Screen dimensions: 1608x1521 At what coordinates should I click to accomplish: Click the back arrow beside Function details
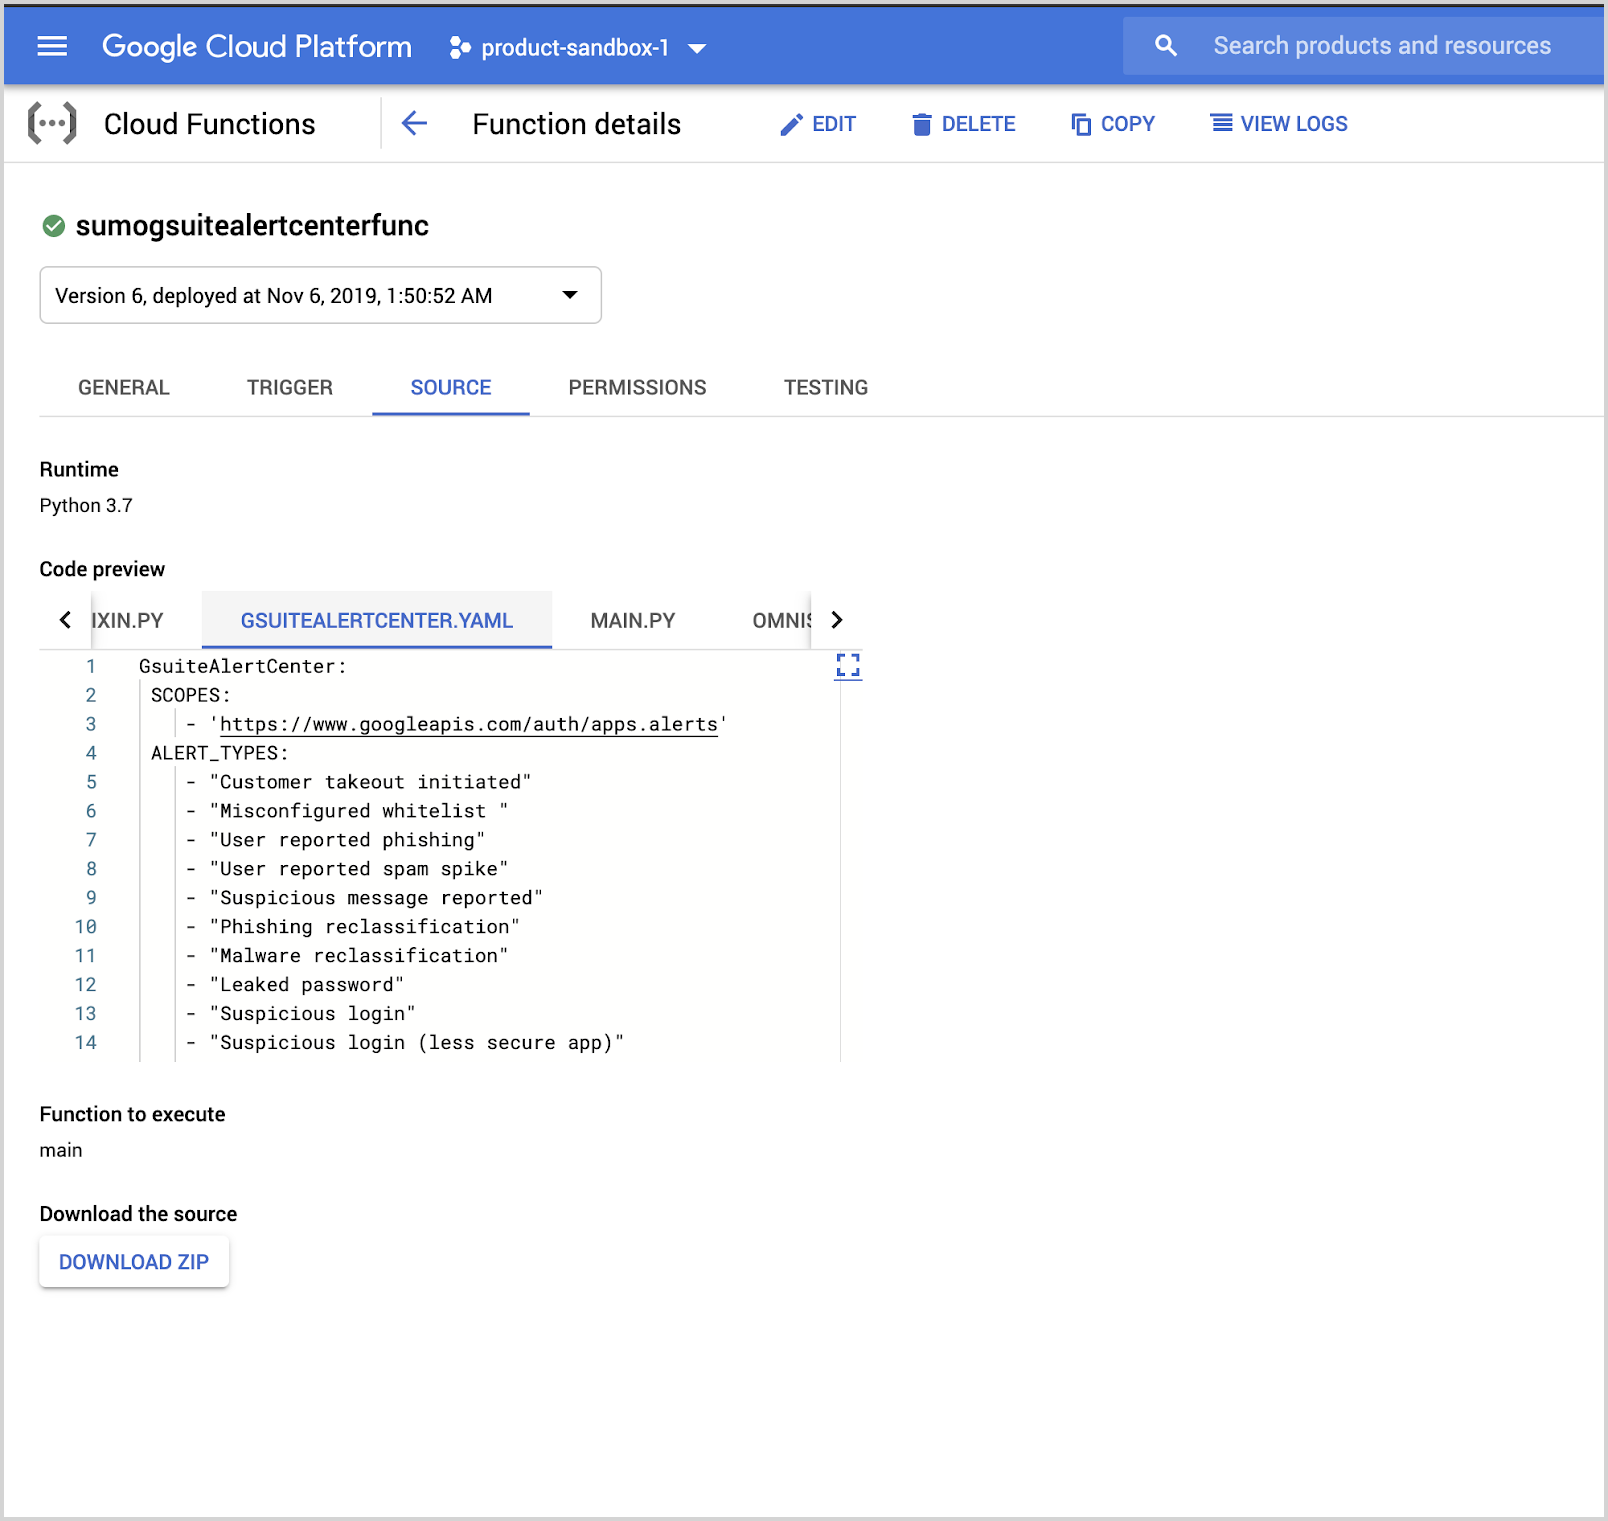[x=414, y=123]
